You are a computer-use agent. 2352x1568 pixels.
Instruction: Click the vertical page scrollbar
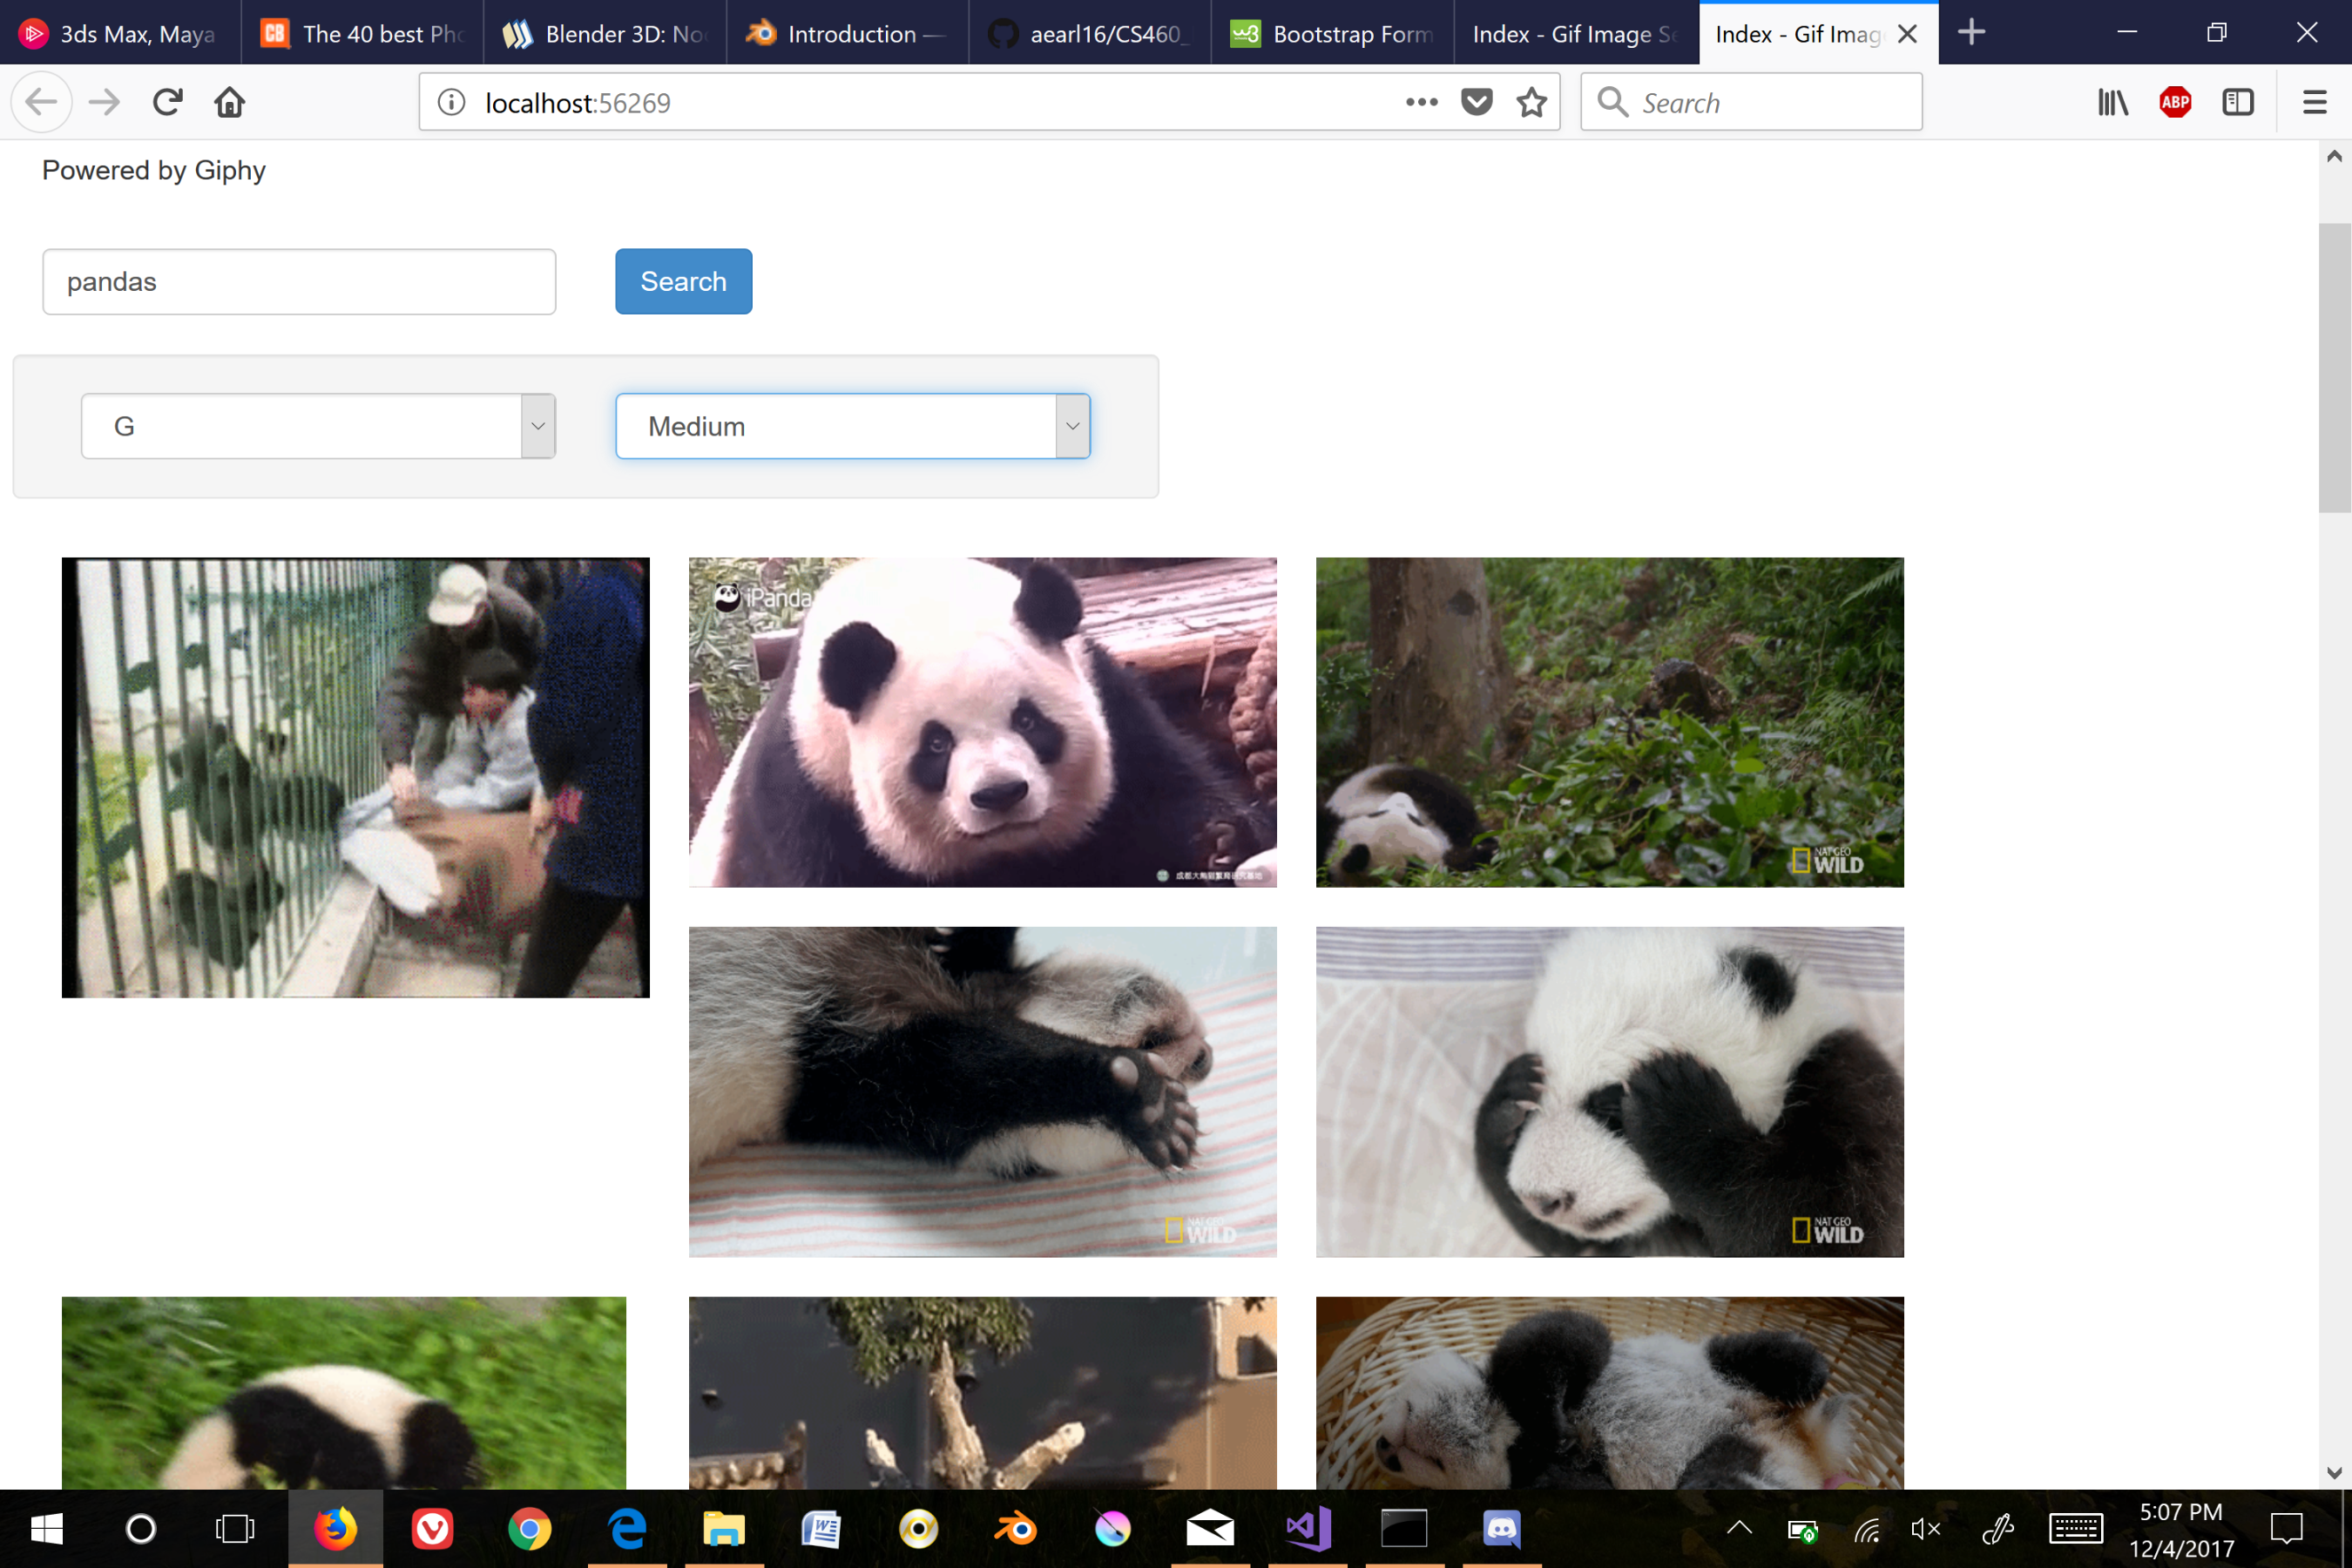point(2334,367)
